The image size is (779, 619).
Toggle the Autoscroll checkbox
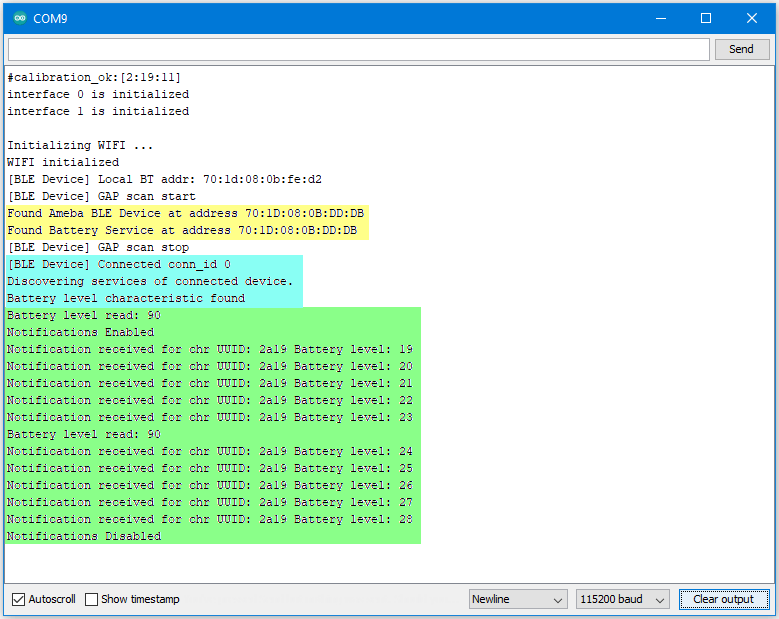click(x=18, y=599)
